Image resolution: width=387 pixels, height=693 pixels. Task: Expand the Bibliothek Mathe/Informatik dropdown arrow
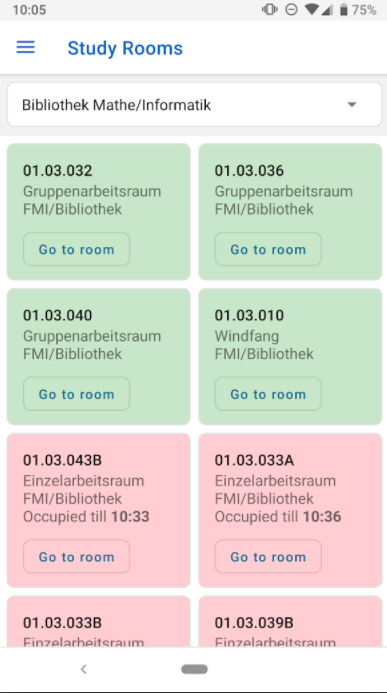pos(352,105)
